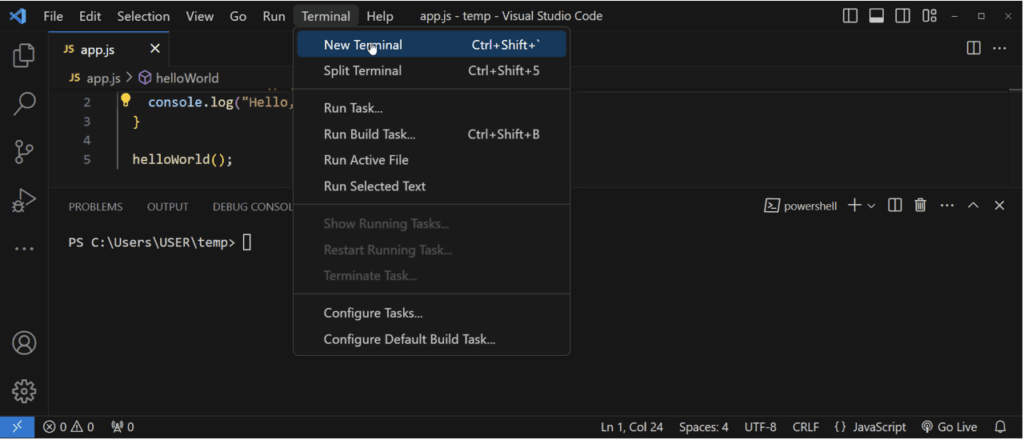Toggle the primary side bar layout button
The image size is (1024, 440).
850,16
